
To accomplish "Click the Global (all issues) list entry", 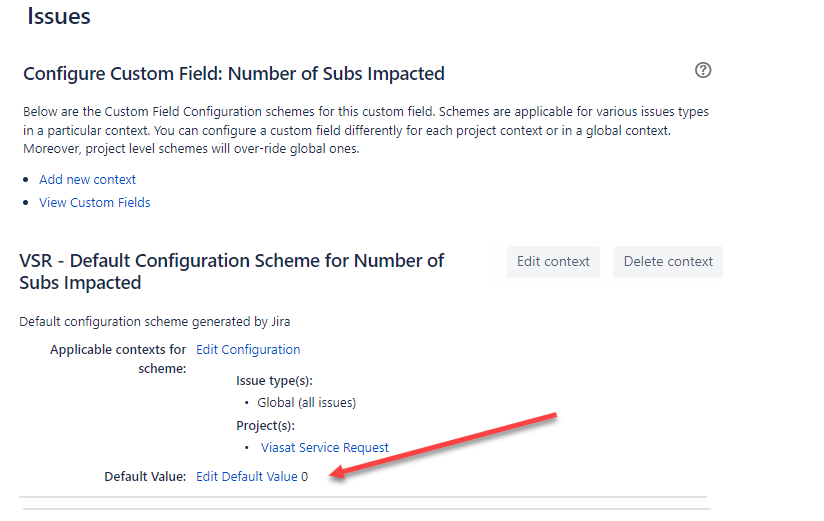I will point(306,403).
